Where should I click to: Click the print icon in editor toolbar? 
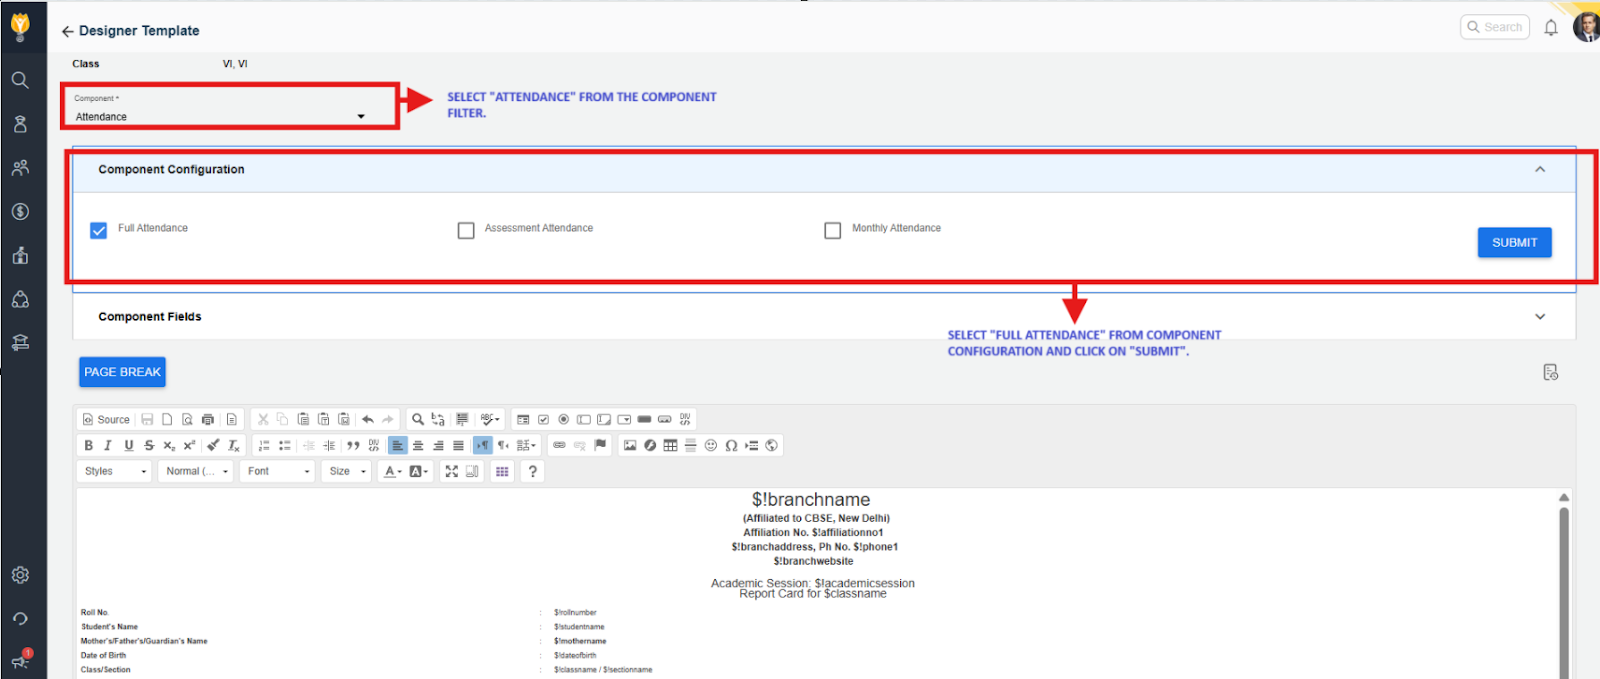coord(208,420)
